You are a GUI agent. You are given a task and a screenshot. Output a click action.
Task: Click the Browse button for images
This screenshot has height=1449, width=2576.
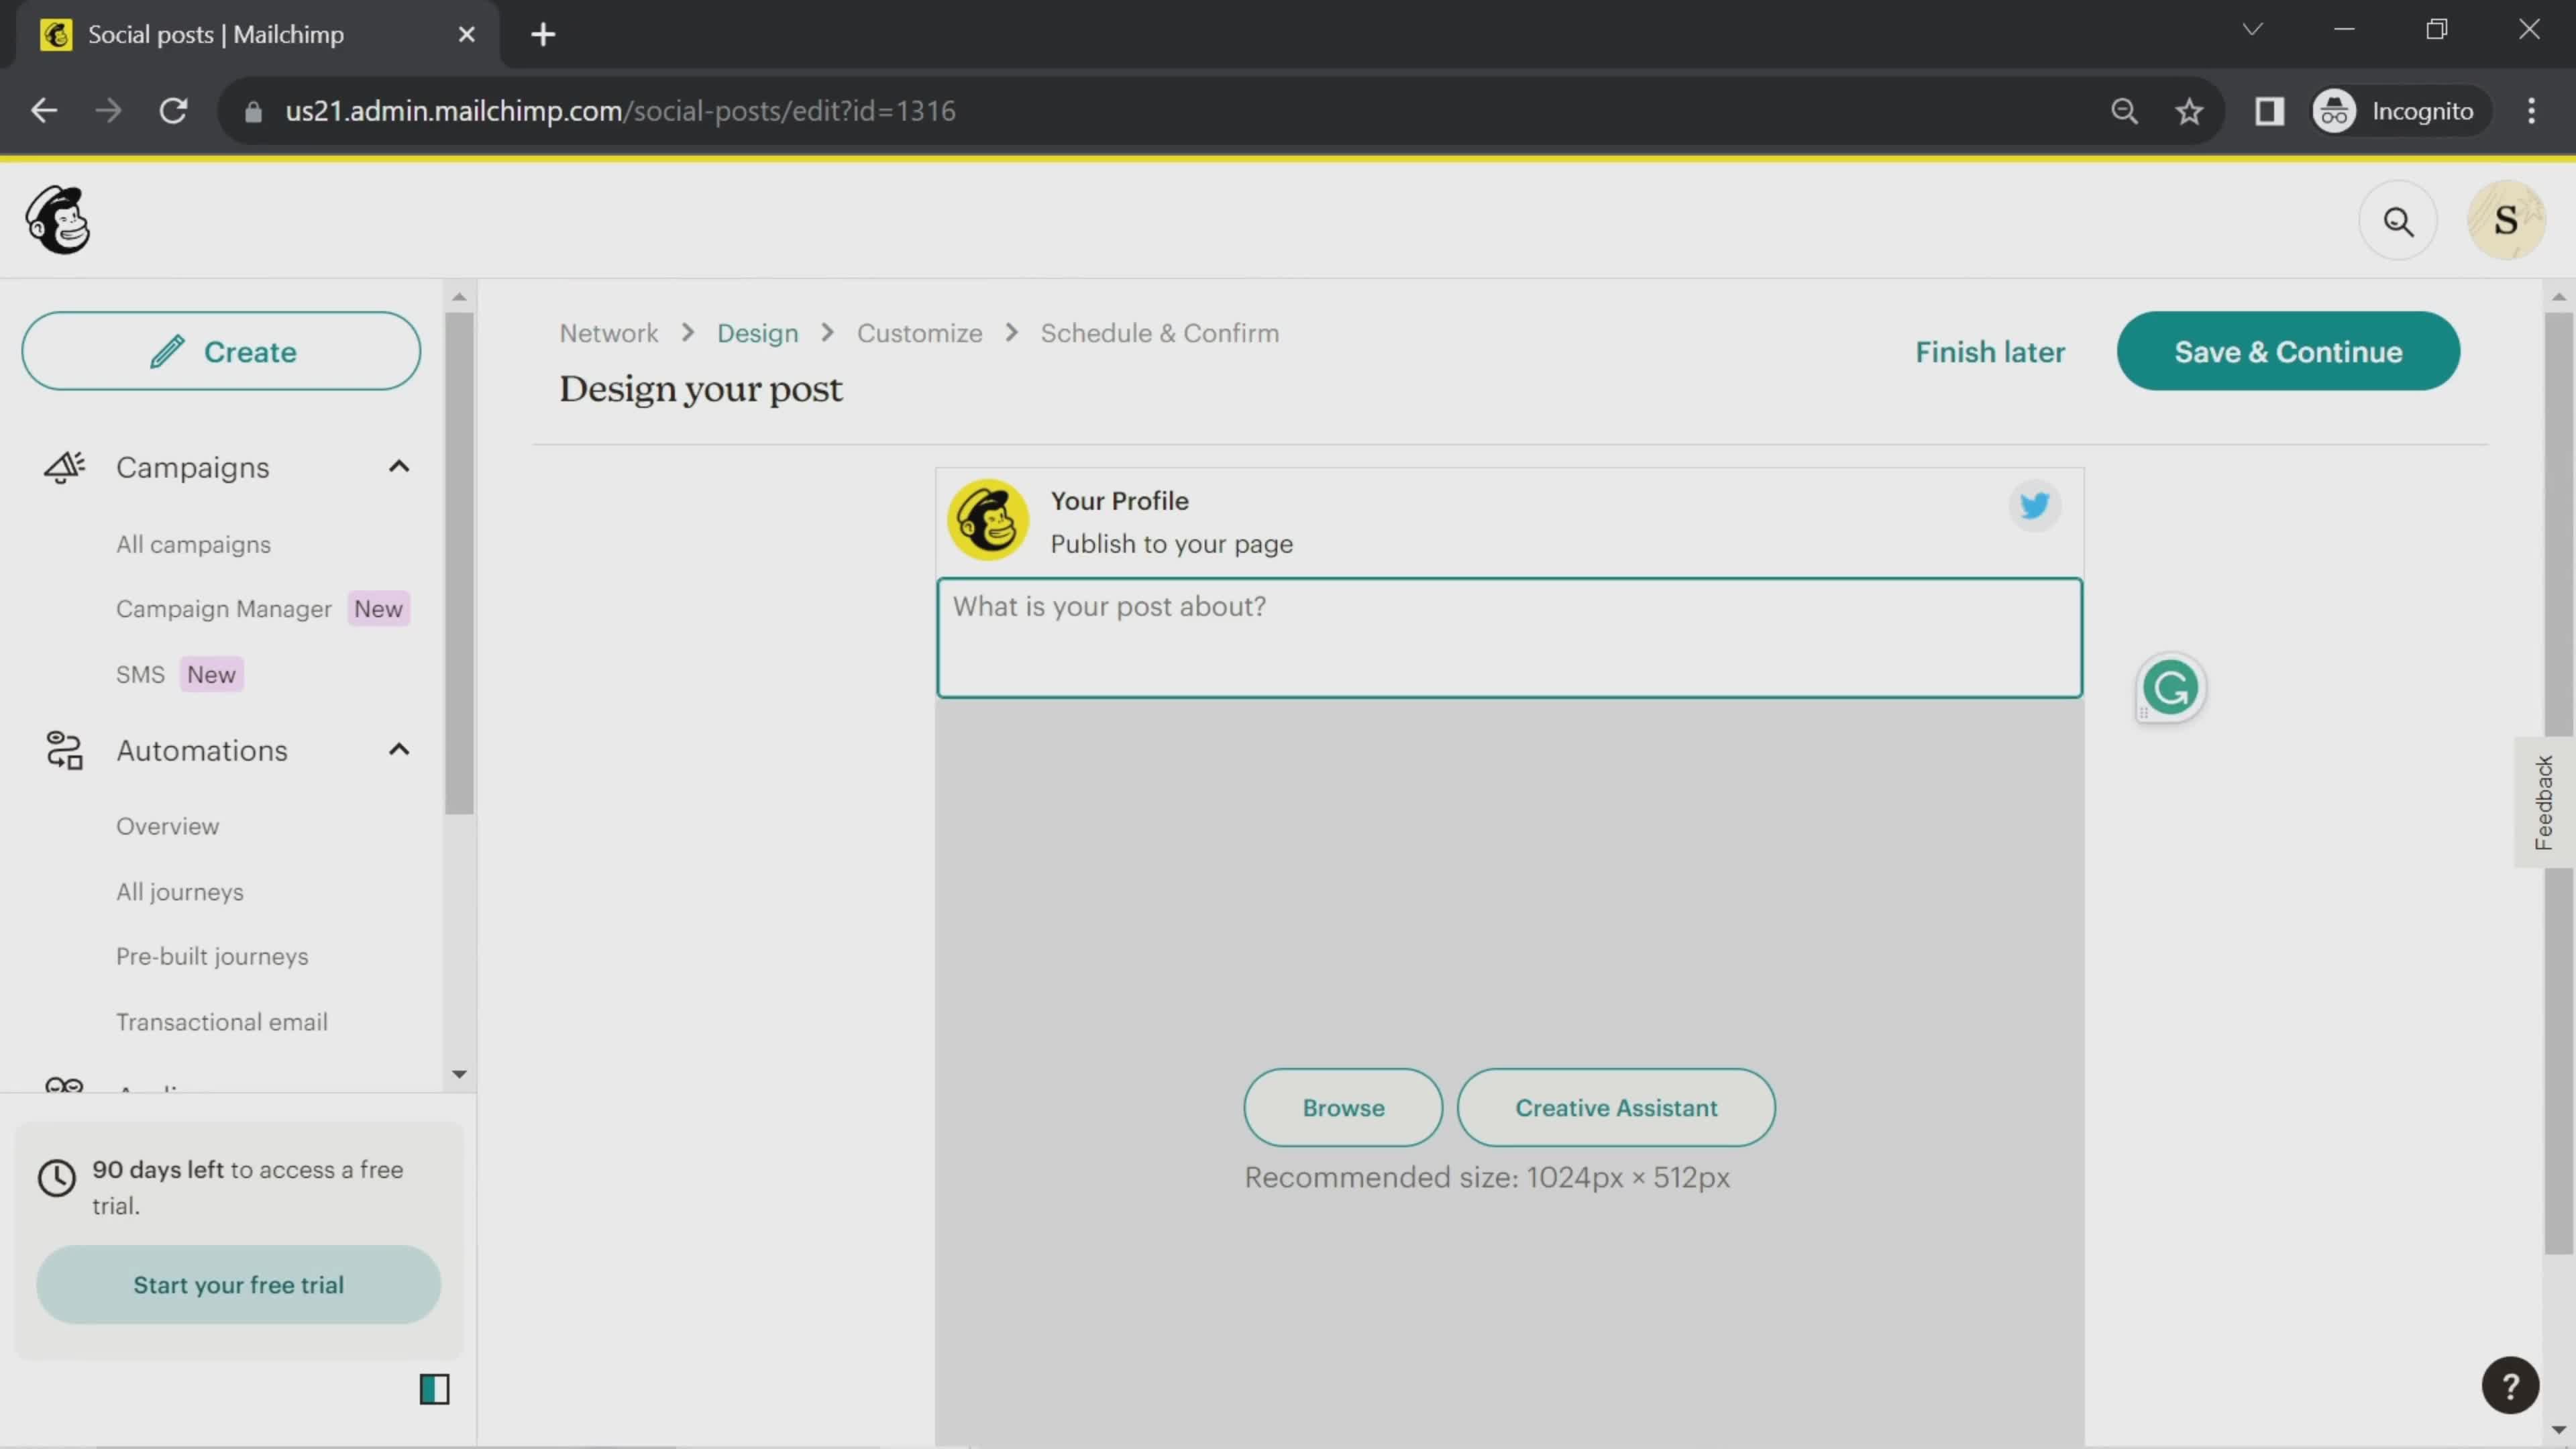(x=1343, y=1106)
